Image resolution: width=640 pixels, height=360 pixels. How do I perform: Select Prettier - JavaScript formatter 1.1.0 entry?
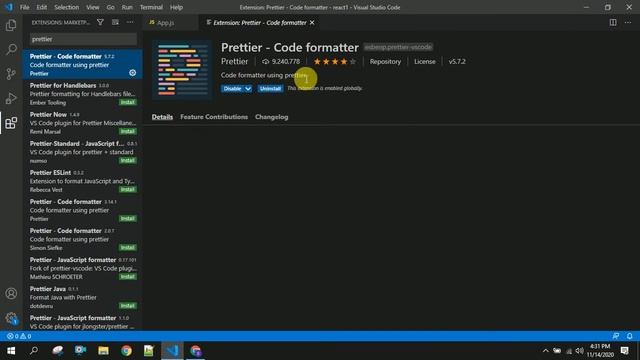click(82, 322)
